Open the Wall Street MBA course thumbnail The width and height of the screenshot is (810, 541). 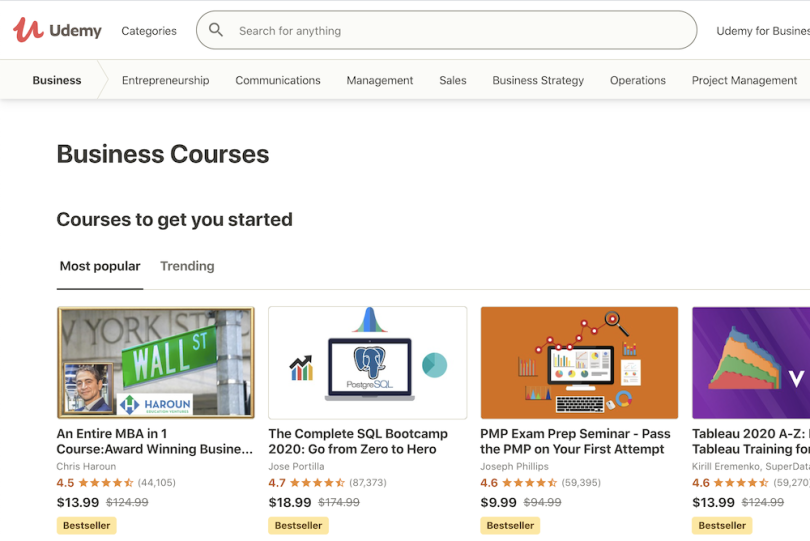pos(156,362)
